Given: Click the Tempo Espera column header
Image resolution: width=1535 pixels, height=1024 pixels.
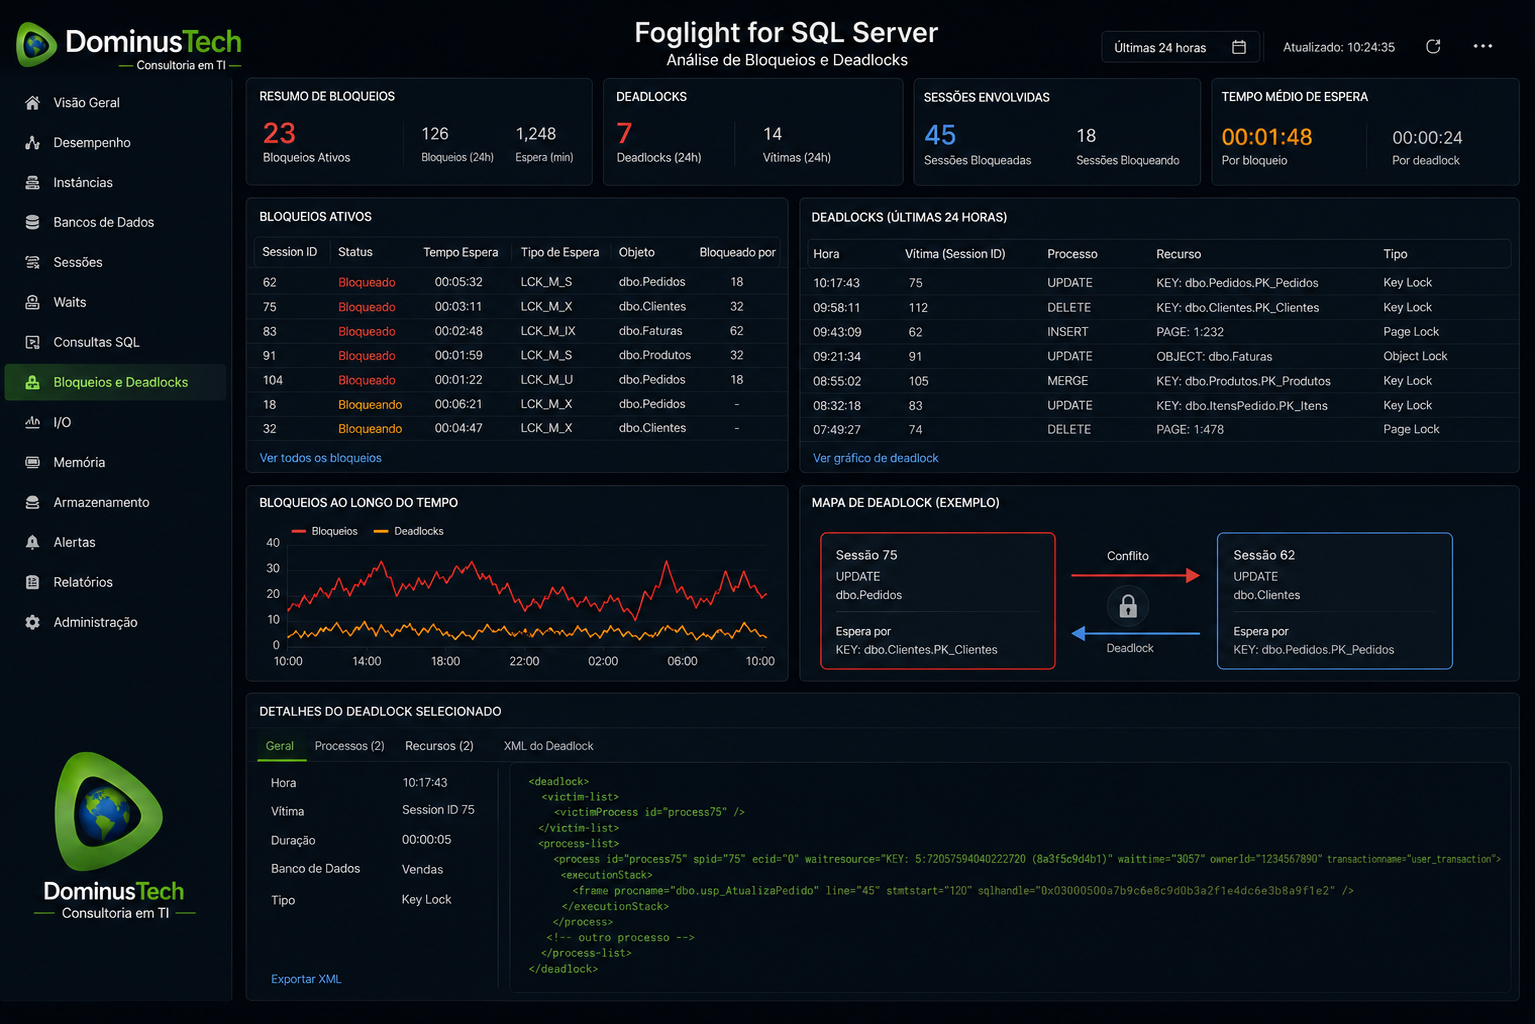Looking at the screenshot, I should pos(460,252).
